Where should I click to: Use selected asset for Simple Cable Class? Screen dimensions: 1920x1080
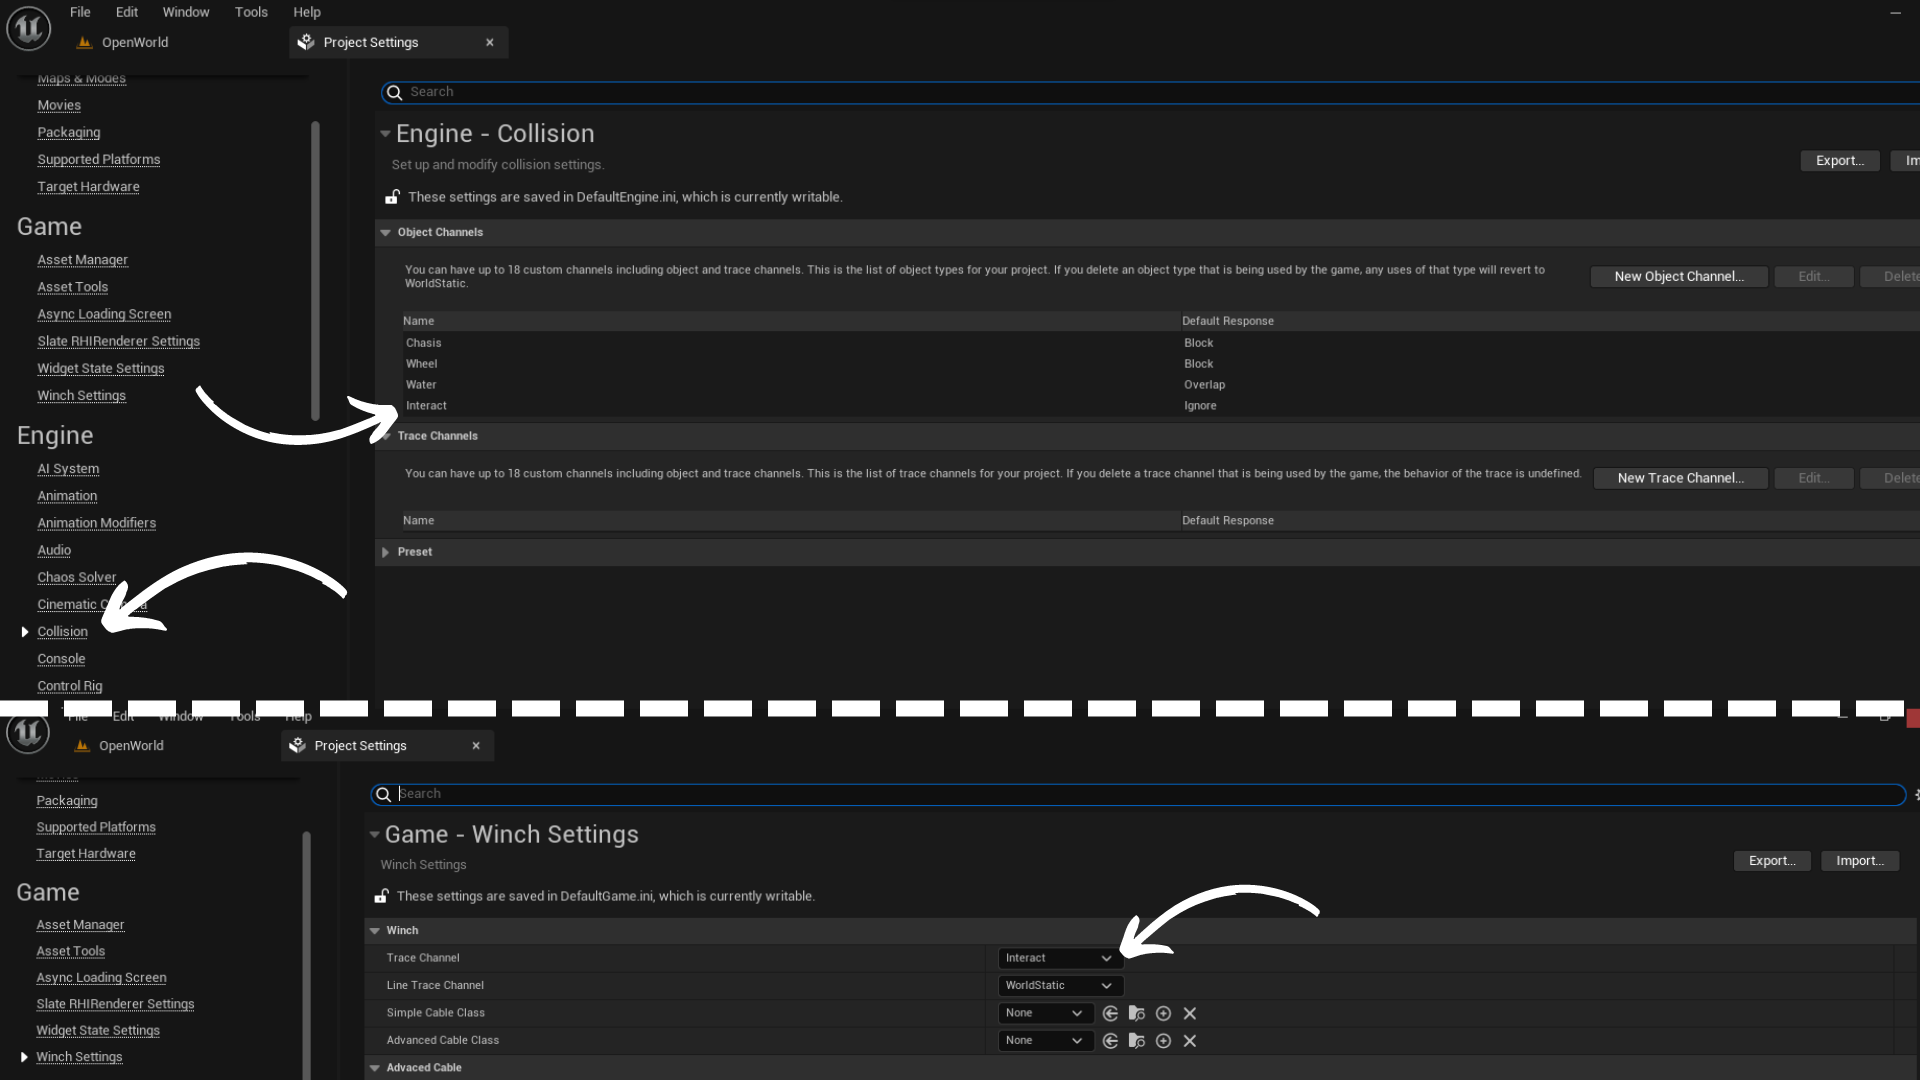1110,1013
